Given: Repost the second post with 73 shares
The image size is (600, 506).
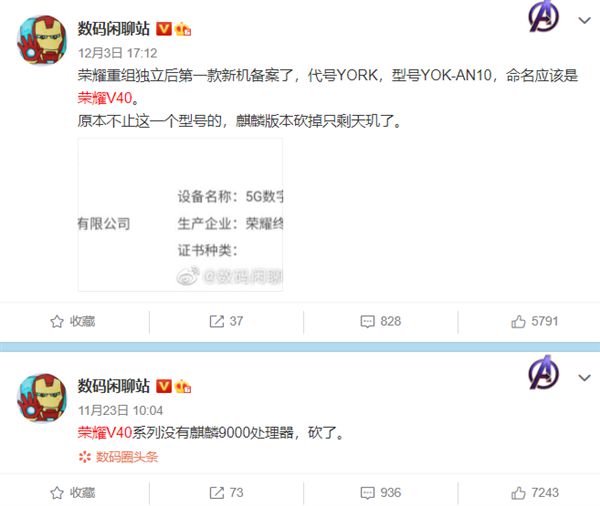Looking at the screenshot, I should 226,493.
